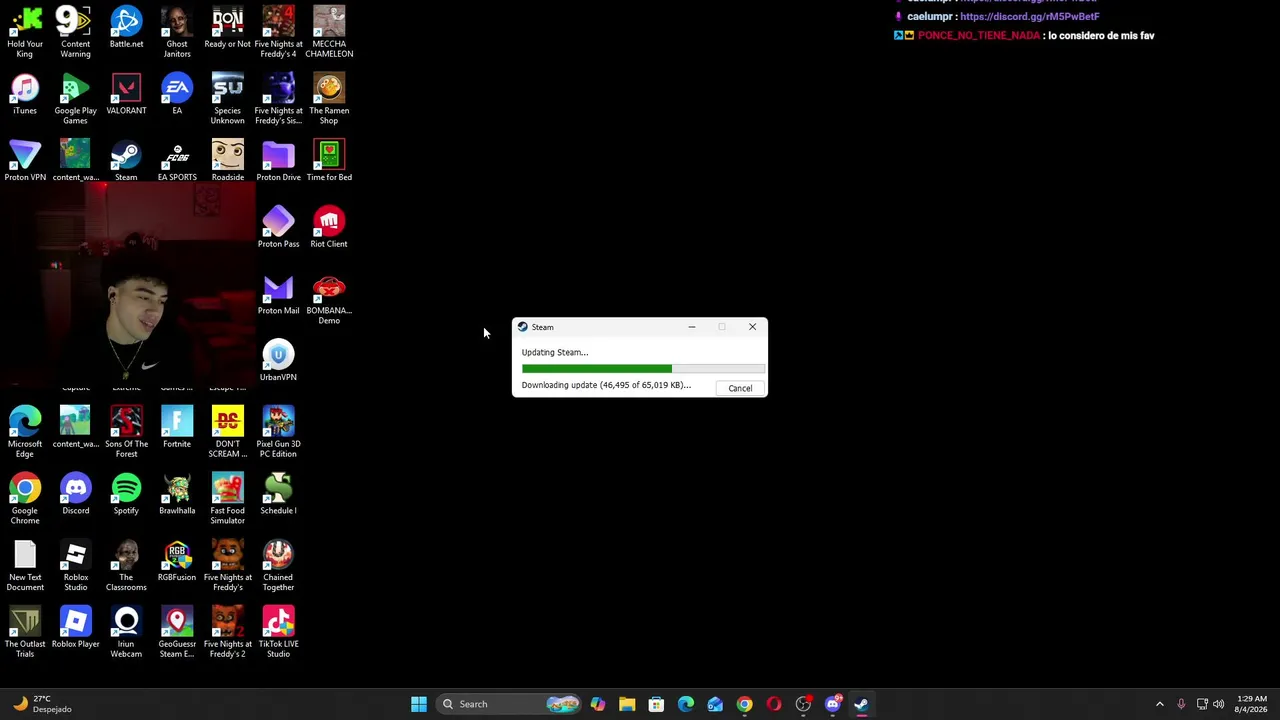Screen dimensions: 1280x720
Task: Open the weather widget showing 27°C
Action: (x=42, y=704)
